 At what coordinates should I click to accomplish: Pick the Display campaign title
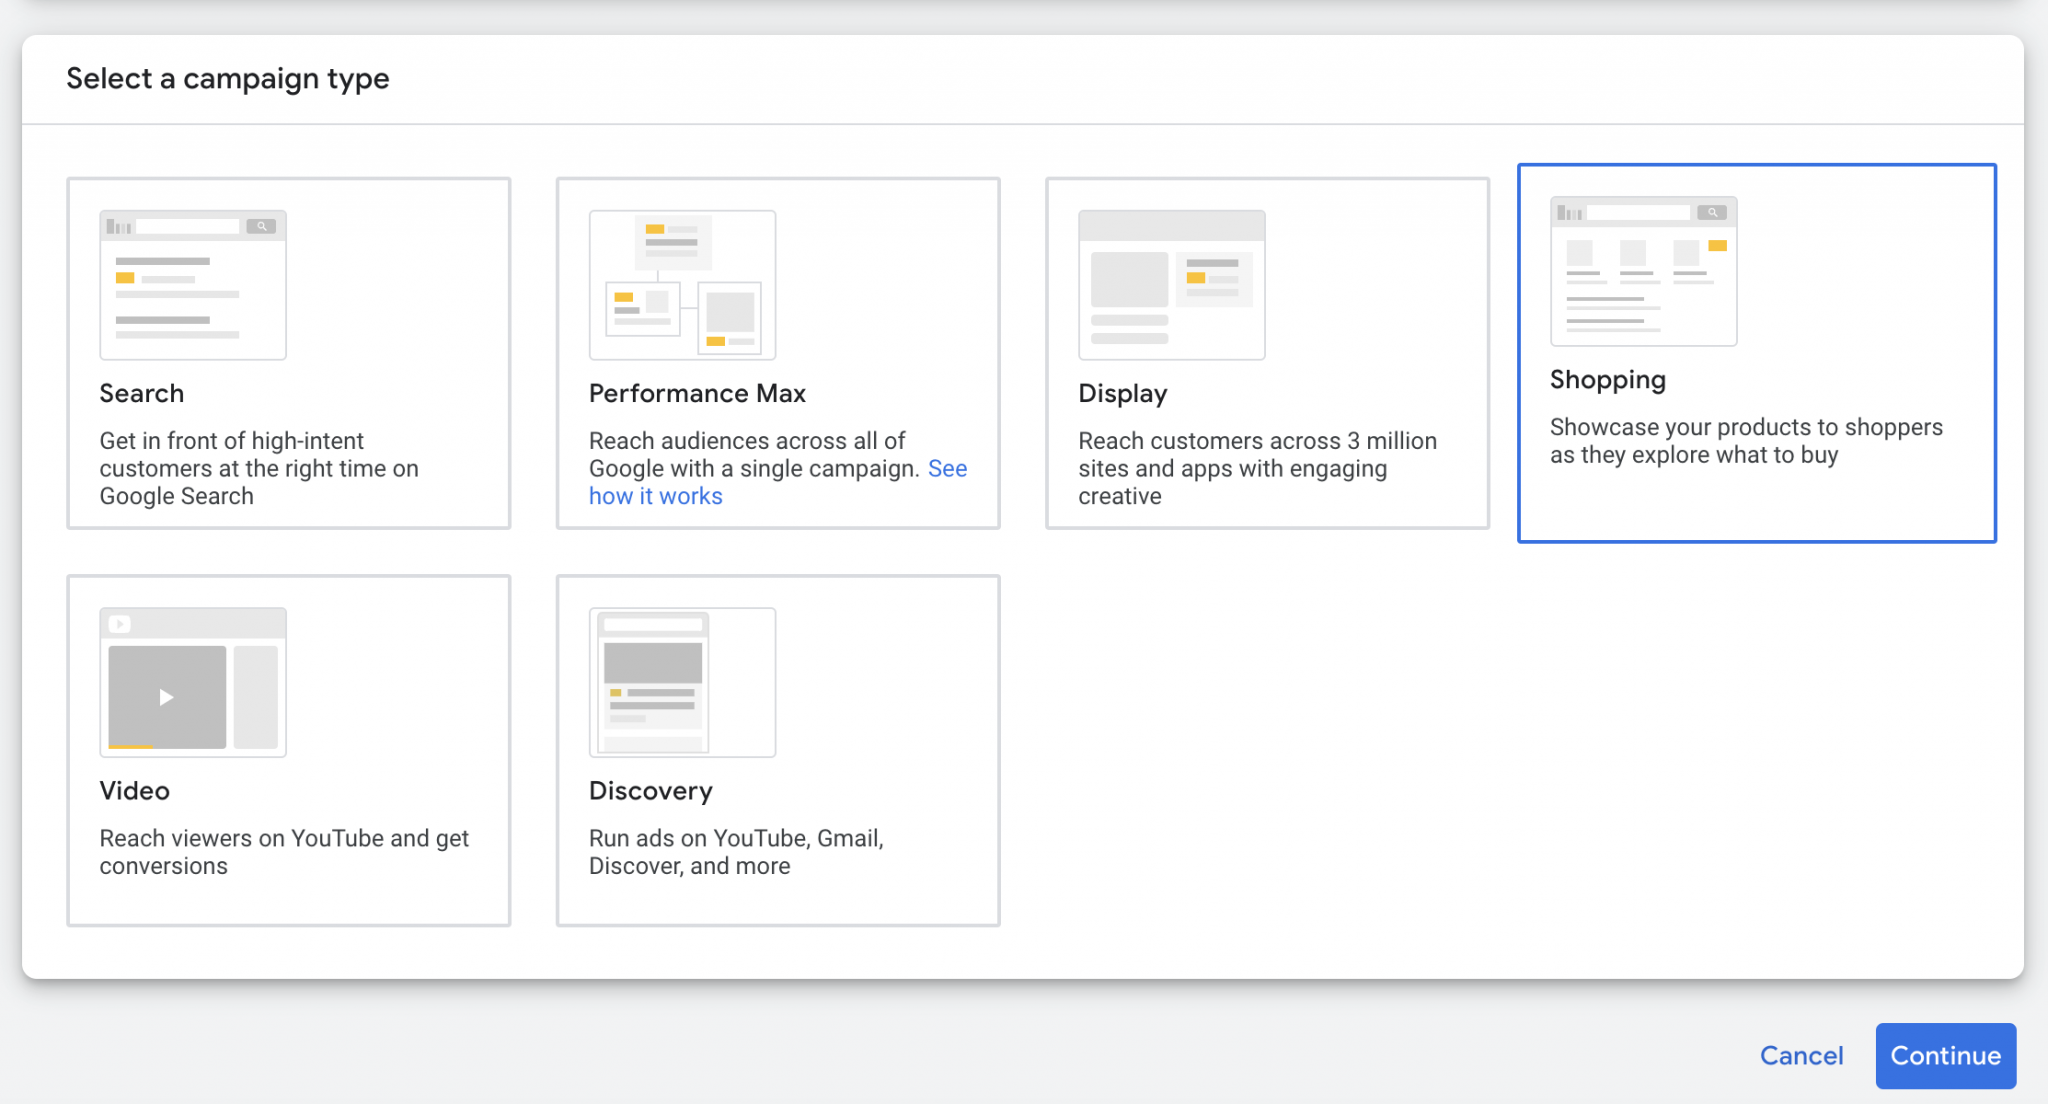pos(1122,393)
